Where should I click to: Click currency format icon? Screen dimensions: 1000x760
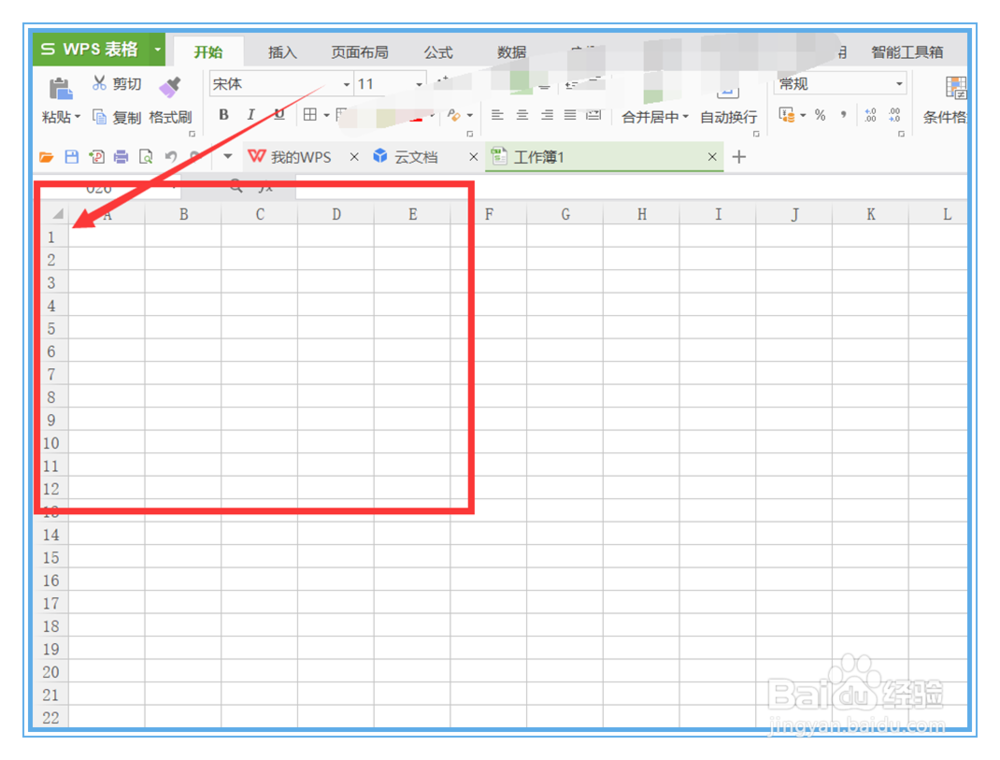click(x=786, y=115)
